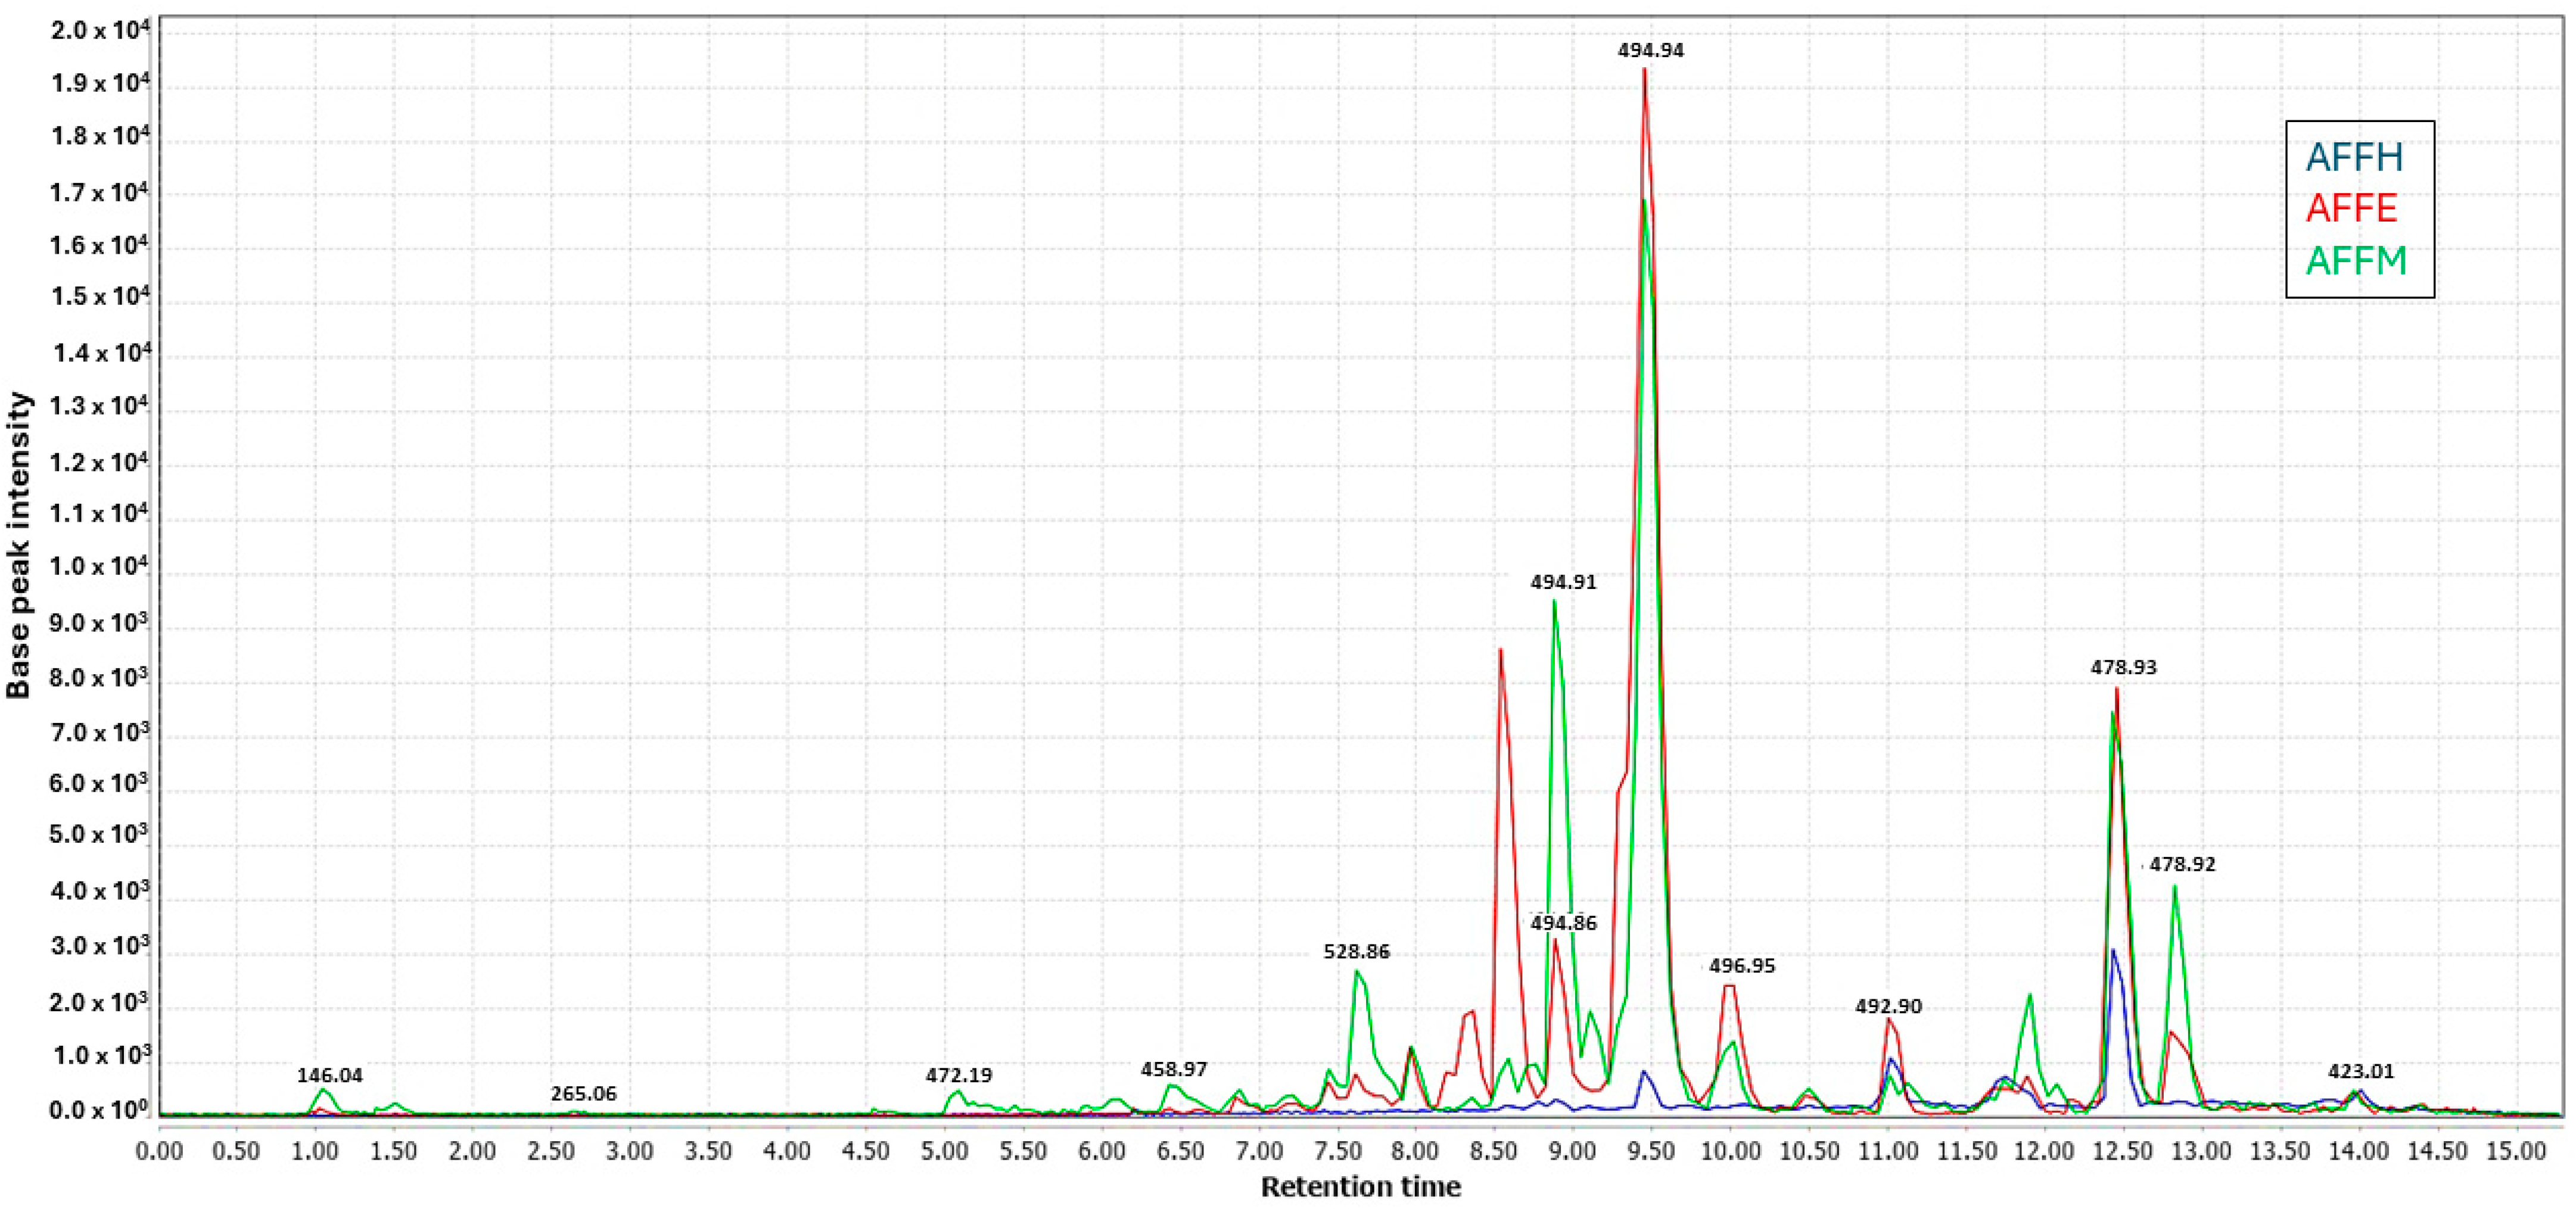The image size is (2576, 1209).
Task: Click the 528.86 peak annotation
Action: point(1356,952)
